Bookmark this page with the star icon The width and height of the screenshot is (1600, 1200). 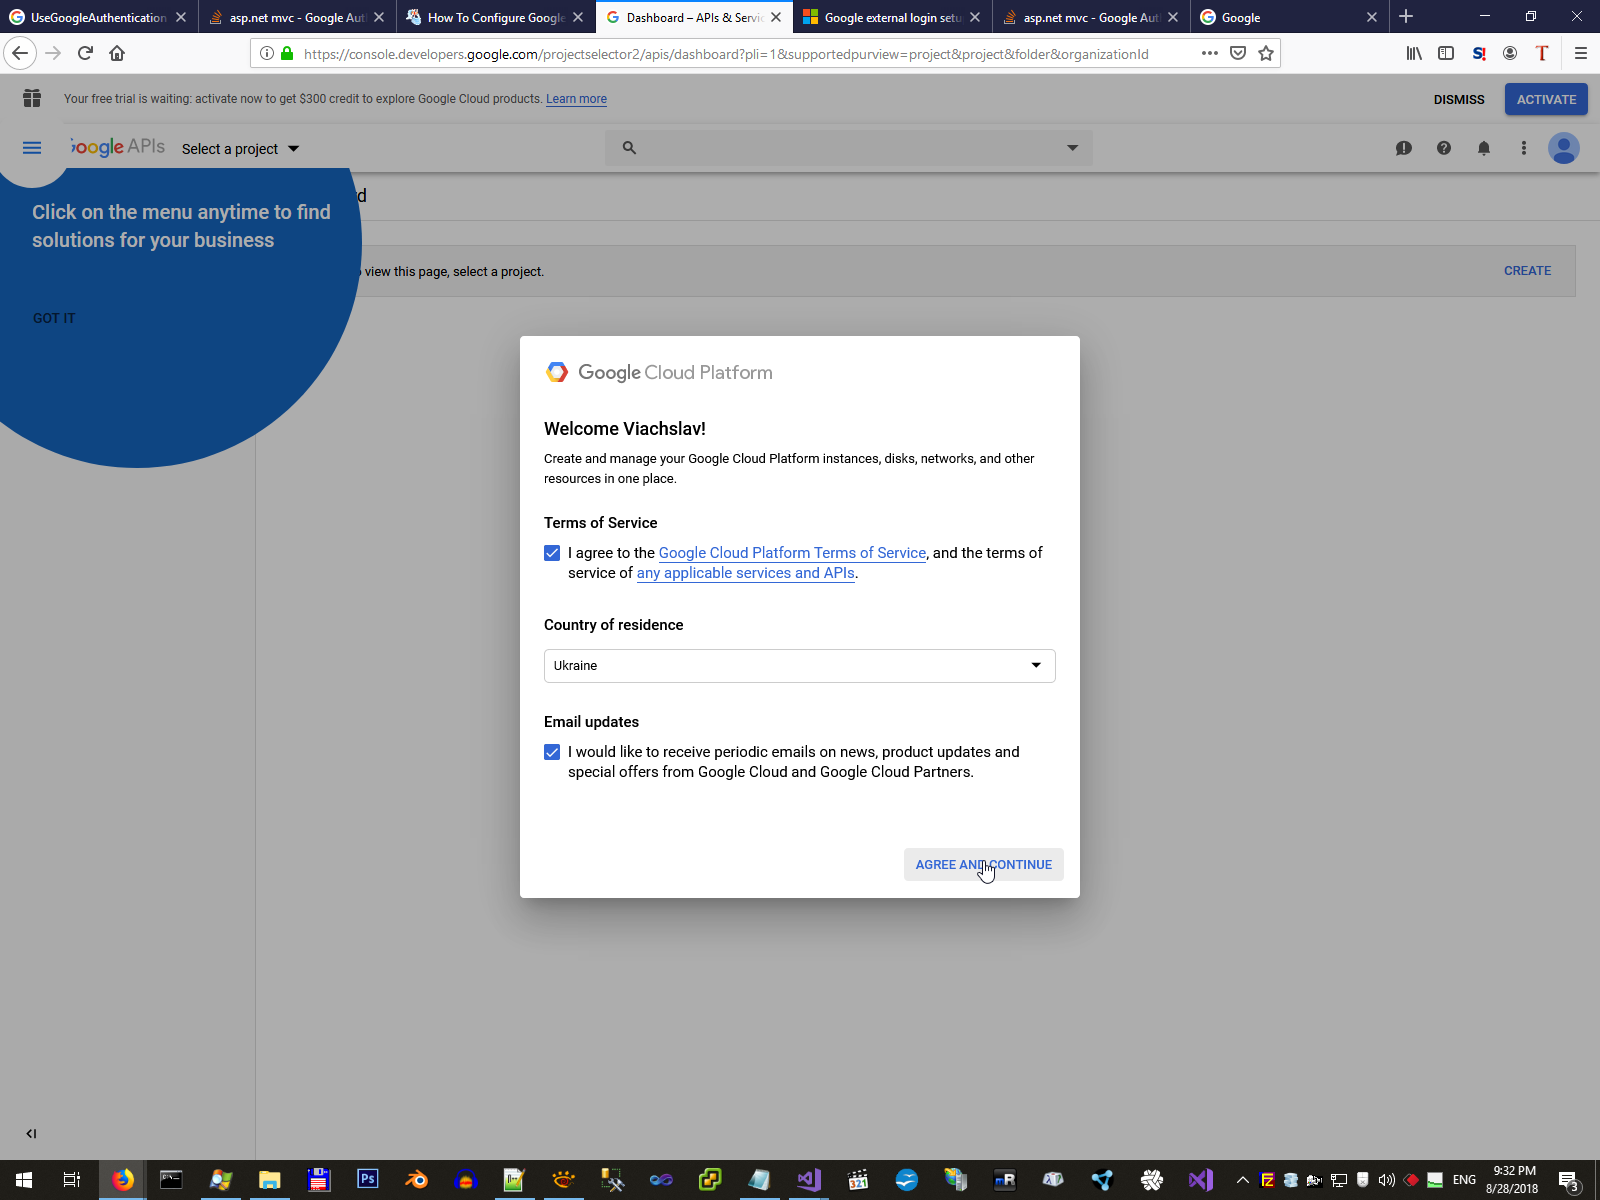pyautogui.click(x=1266, y=53)
